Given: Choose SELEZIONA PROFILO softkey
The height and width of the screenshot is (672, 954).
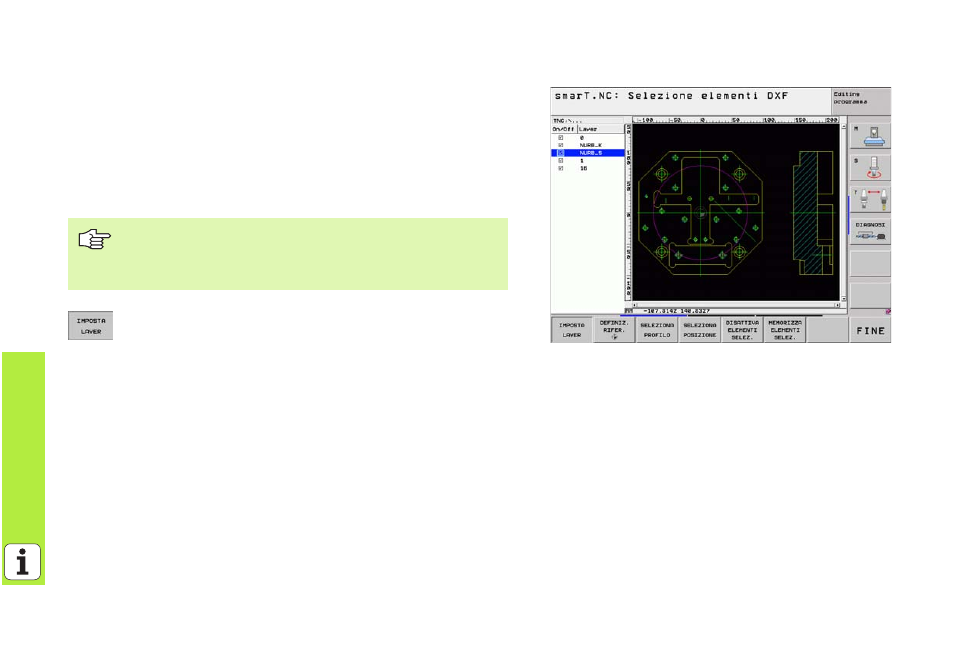Looking at the screenshot, I should click(x=656, y=330).
